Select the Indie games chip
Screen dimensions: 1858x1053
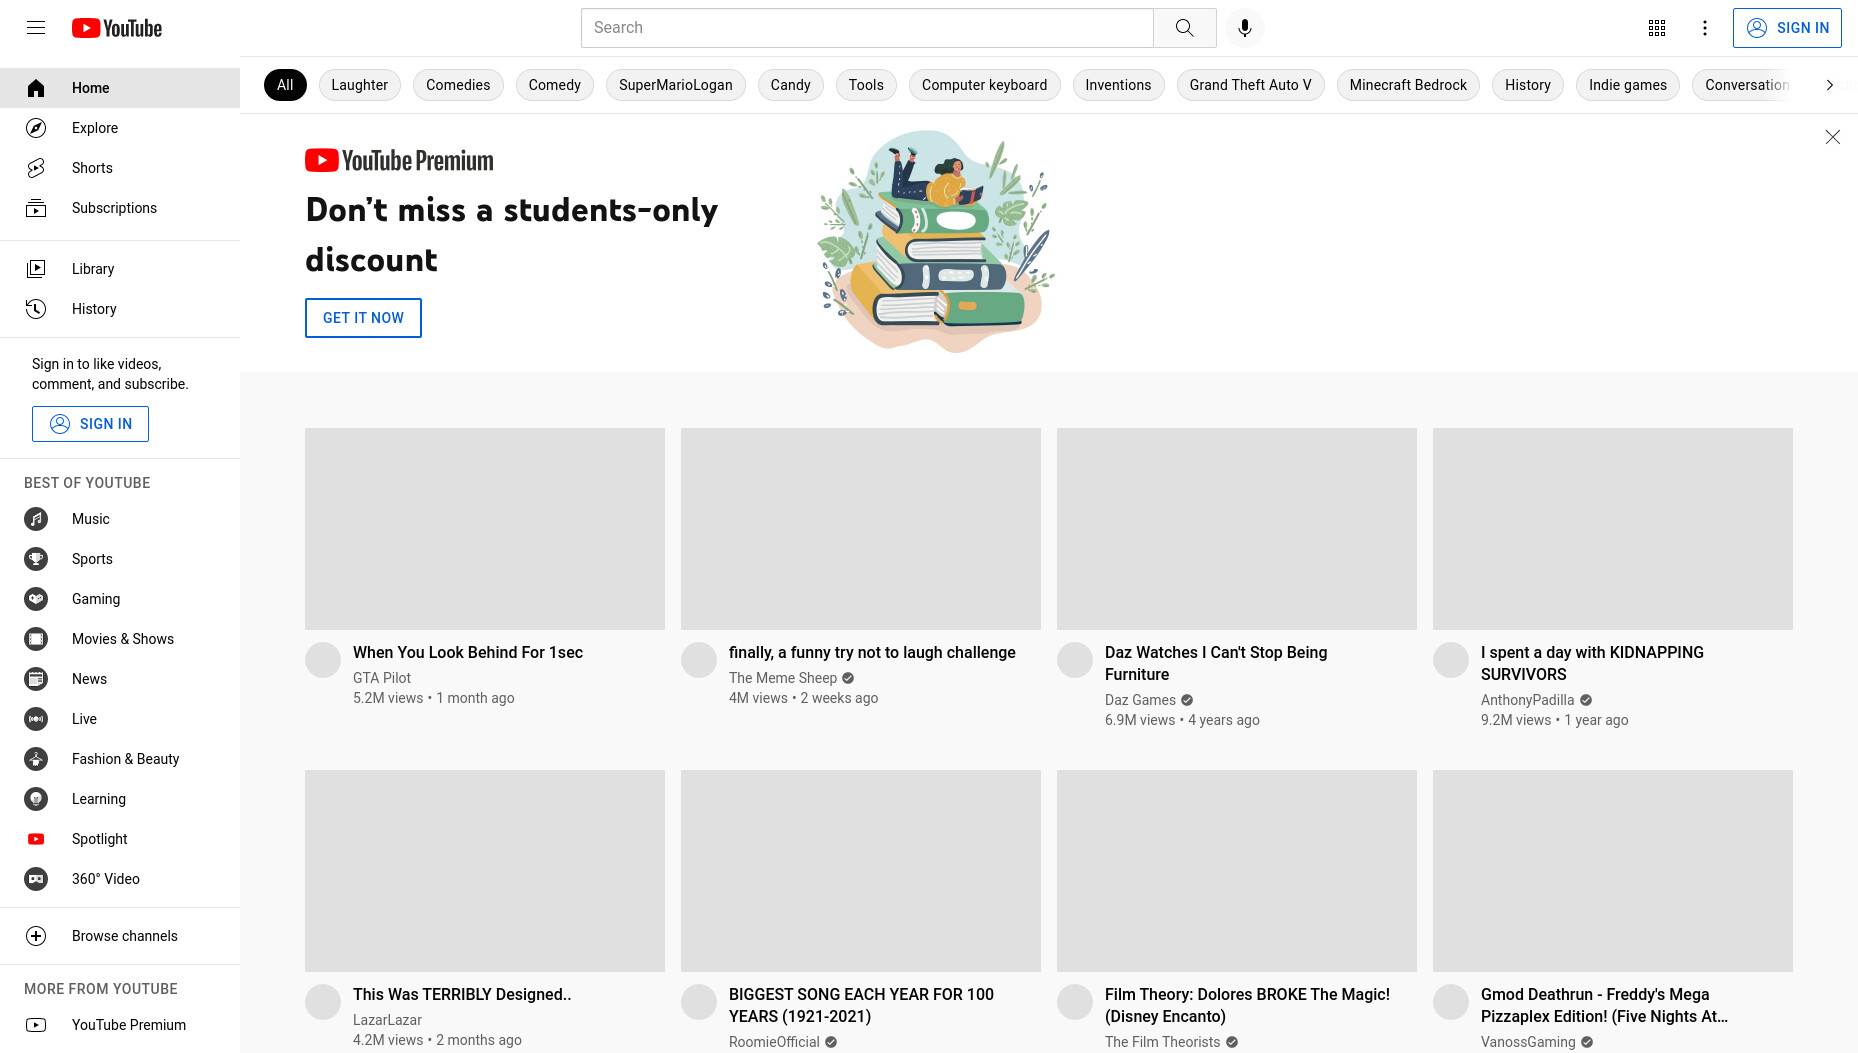click(x=1628, y=85)
